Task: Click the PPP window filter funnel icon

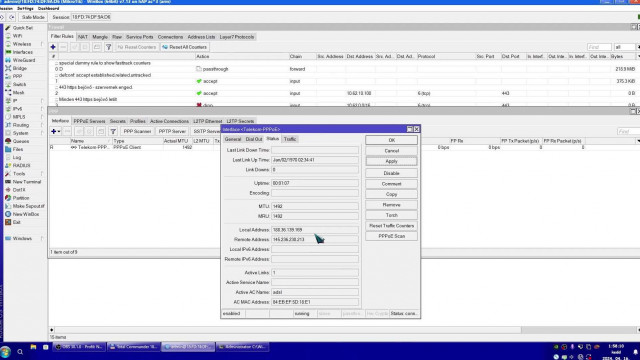Action: (113, 131)
